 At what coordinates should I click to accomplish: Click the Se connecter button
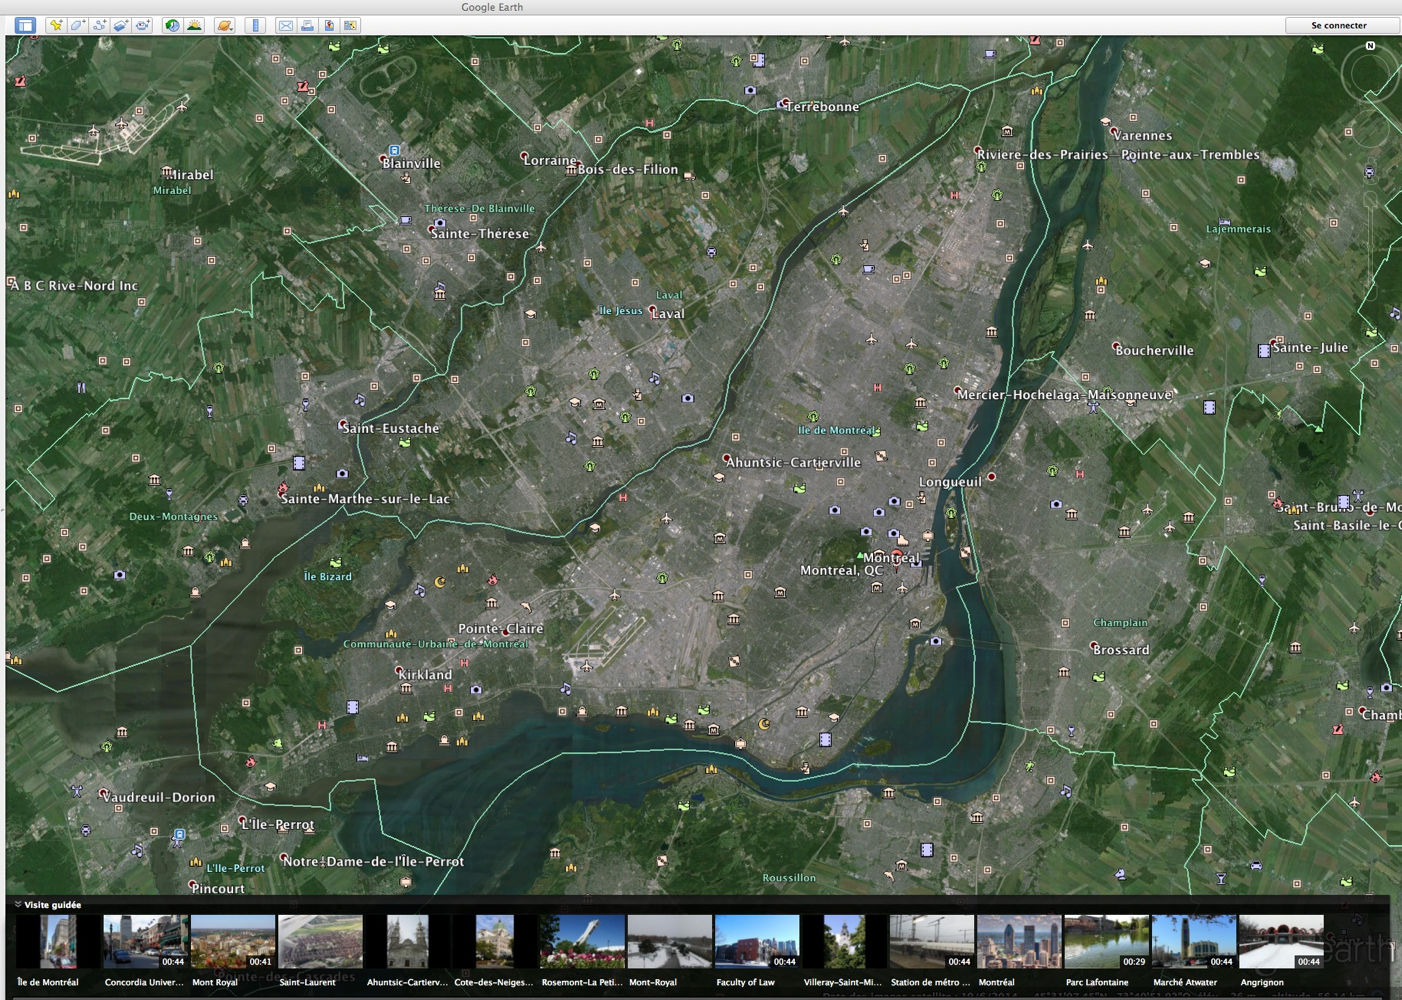[x=1339, y=25]
